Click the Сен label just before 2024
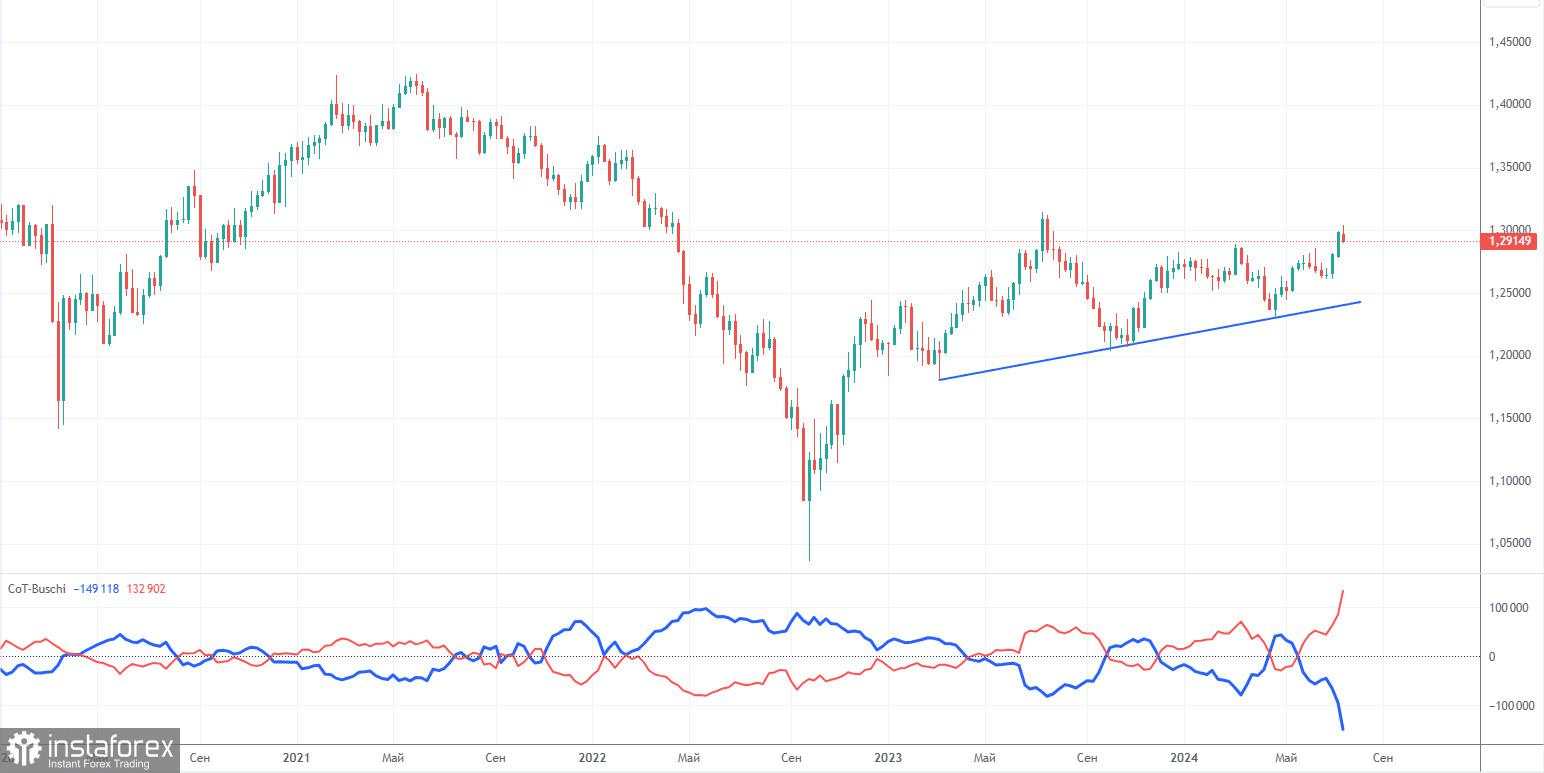 [1087, 758]
